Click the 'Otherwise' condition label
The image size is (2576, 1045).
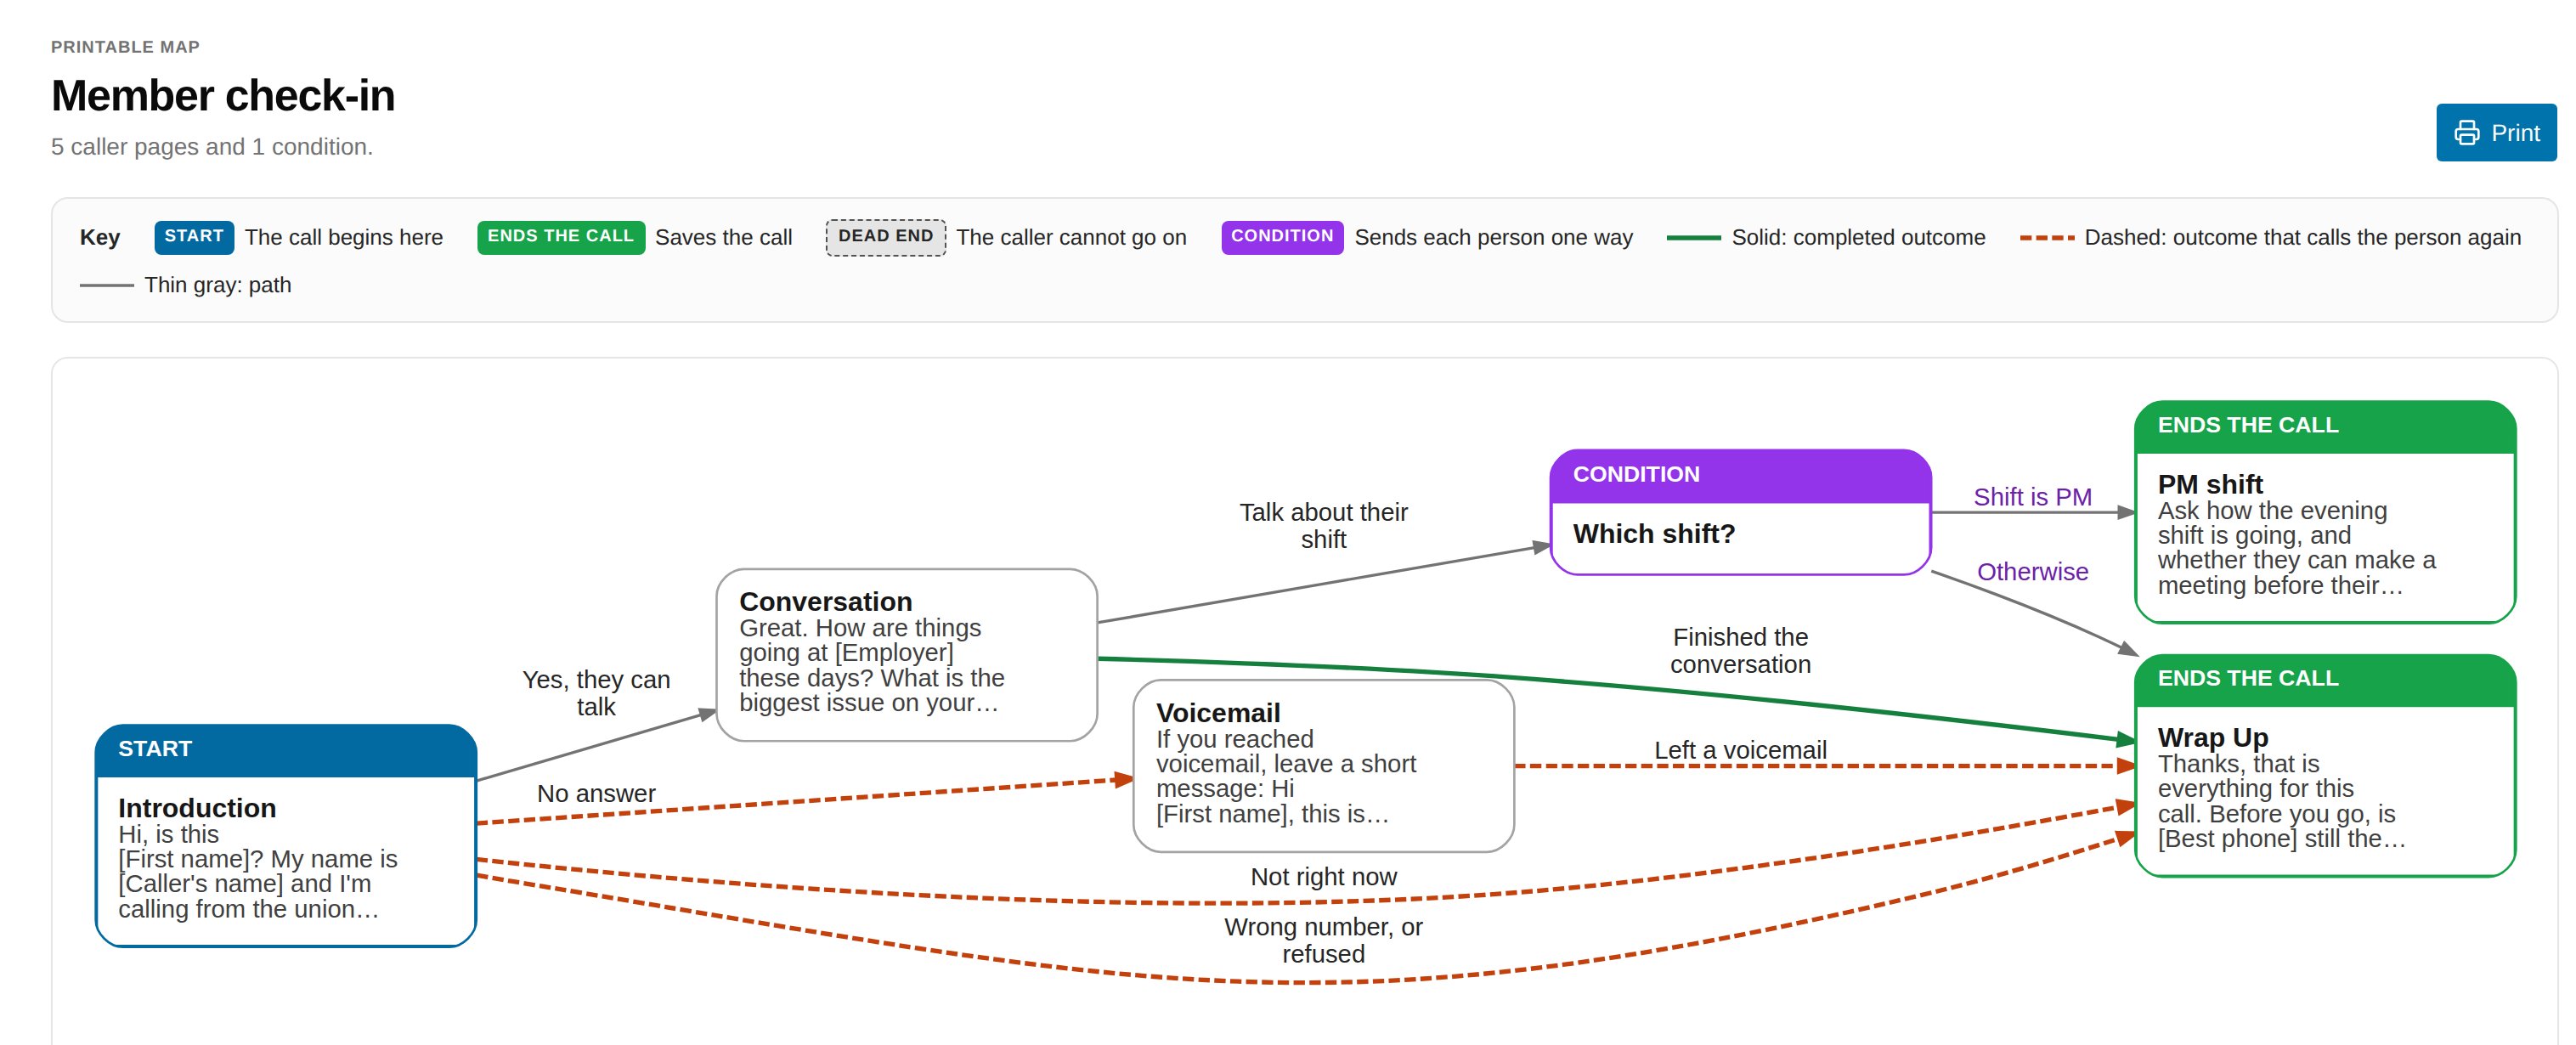pyautogui.click(x=2032, y=572)
